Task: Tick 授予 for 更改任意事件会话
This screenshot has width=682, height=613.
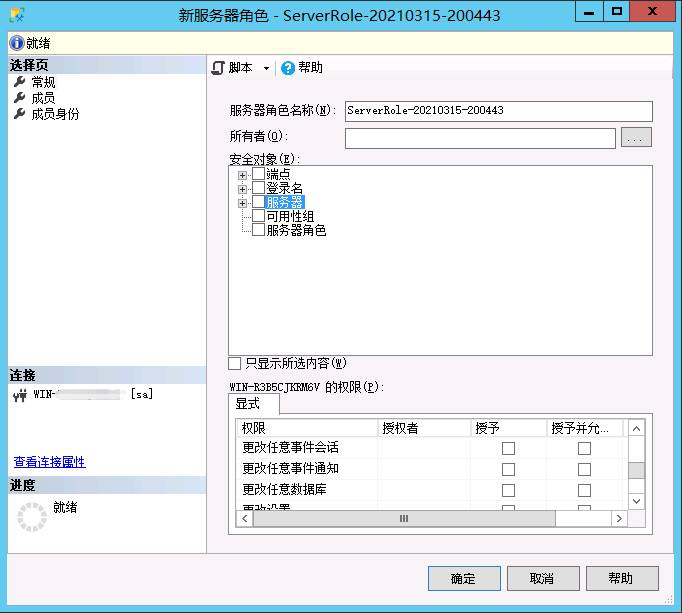Action: coord(508,449)
